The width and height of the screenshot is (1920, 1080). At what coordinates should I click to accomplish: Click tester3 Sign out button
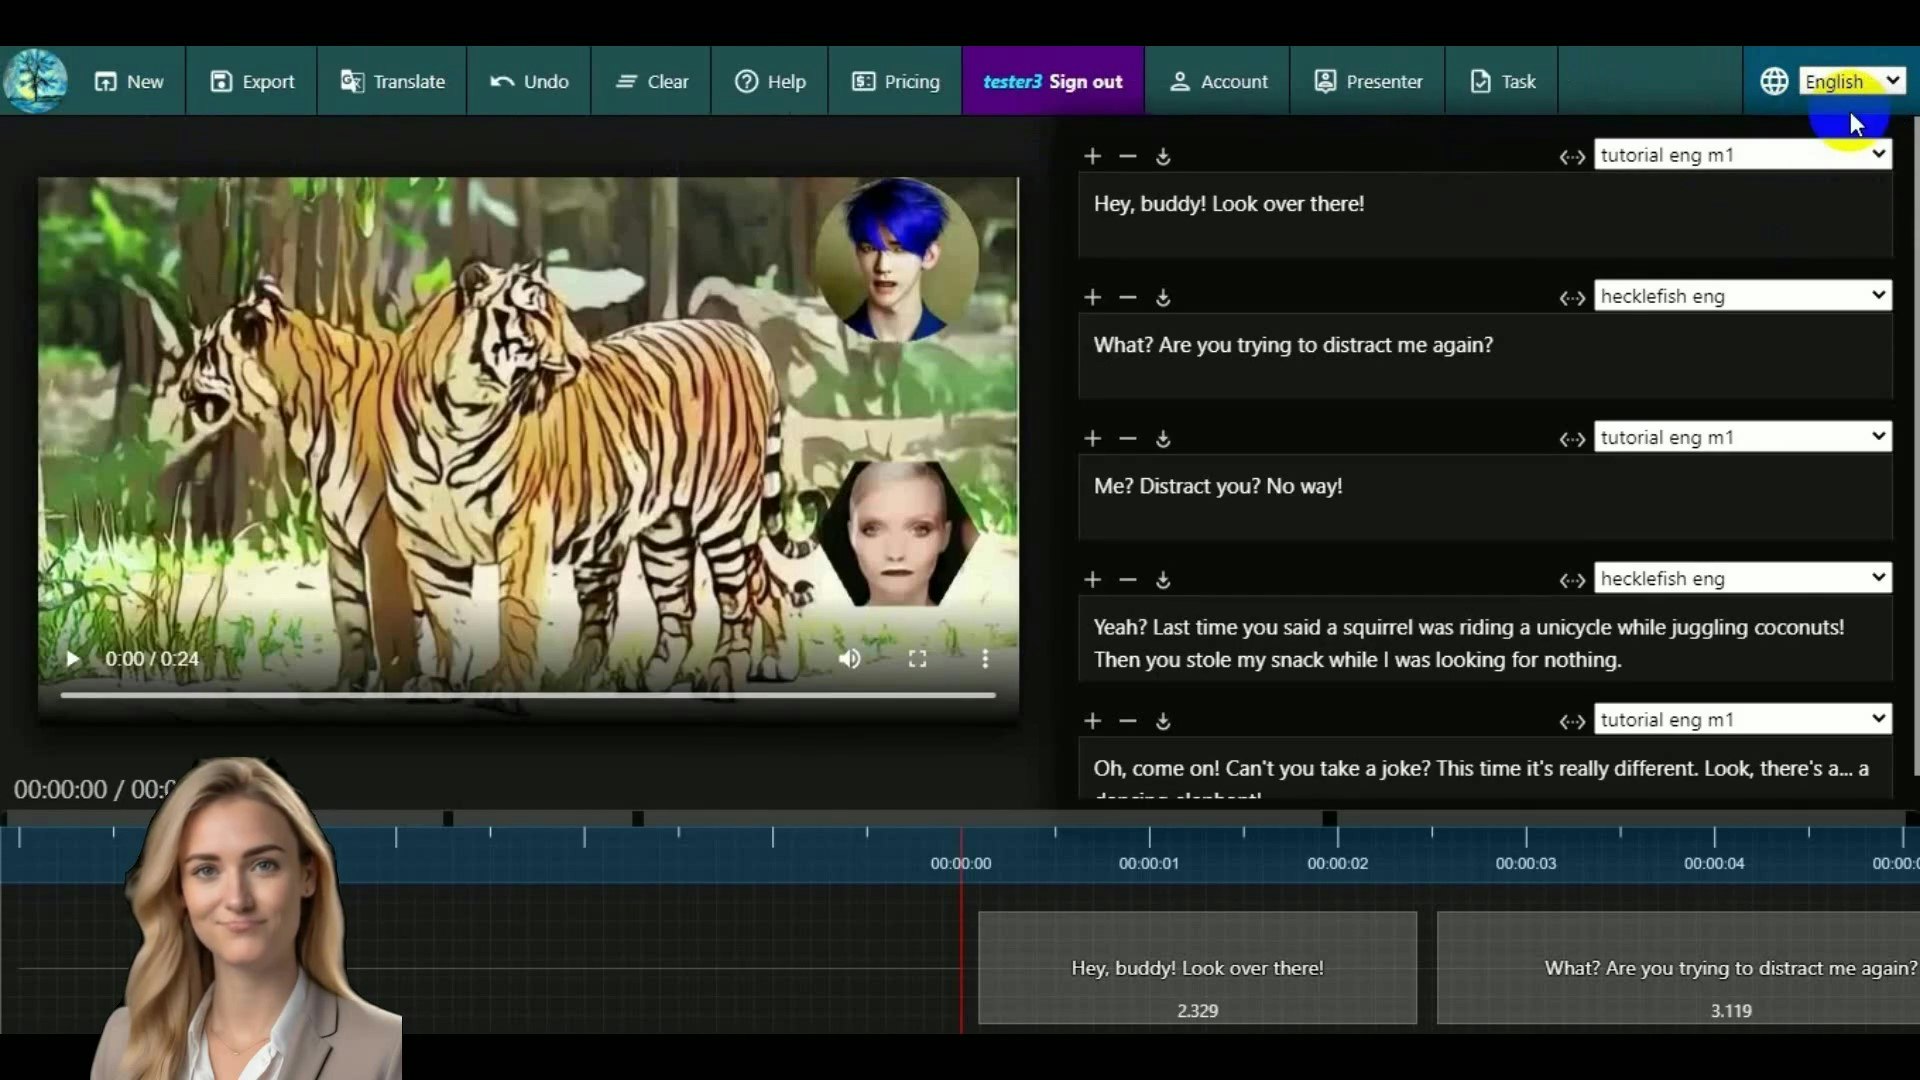point(1052,81)
